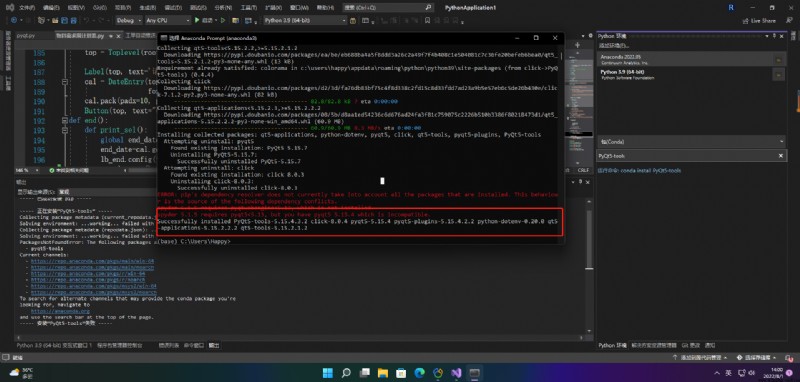The image size is (800, 382).
Task: Click the conda install PyQt5-tools command link
Action: [x=651, y=171]
